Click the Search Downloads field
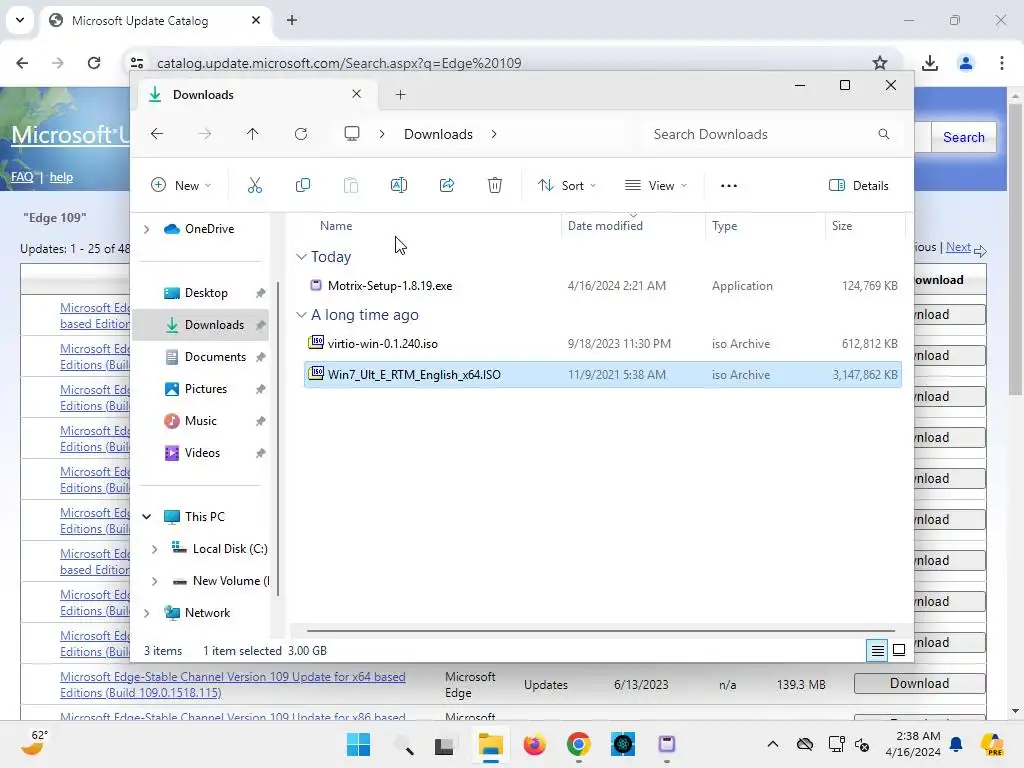Screen dimensions: 1024x768 pos(773,134)
